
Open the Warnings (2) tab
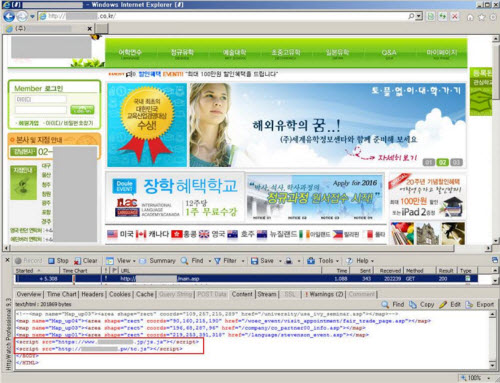tap(324, 294)
